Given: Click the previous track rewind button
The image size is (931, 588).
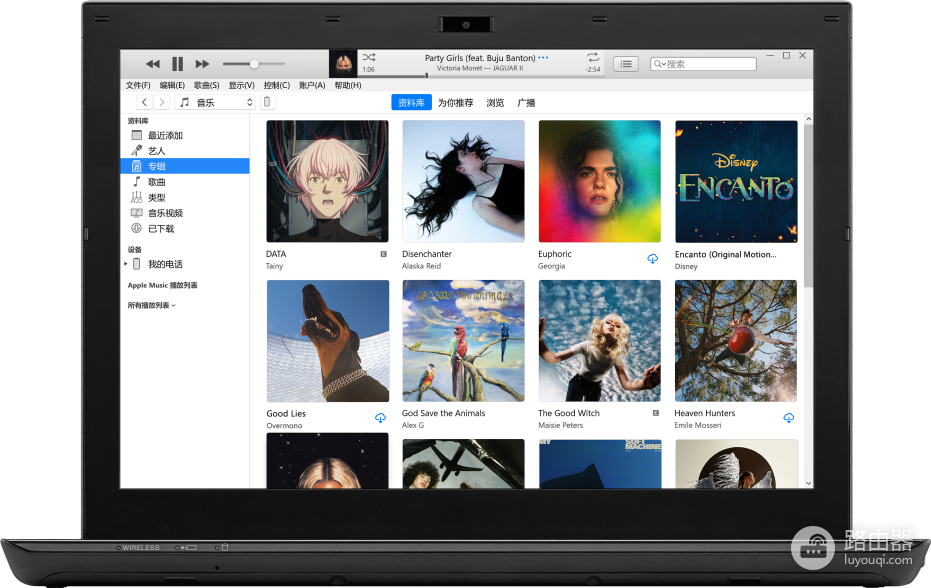Looking at the screenshot, I should point(153,64).
